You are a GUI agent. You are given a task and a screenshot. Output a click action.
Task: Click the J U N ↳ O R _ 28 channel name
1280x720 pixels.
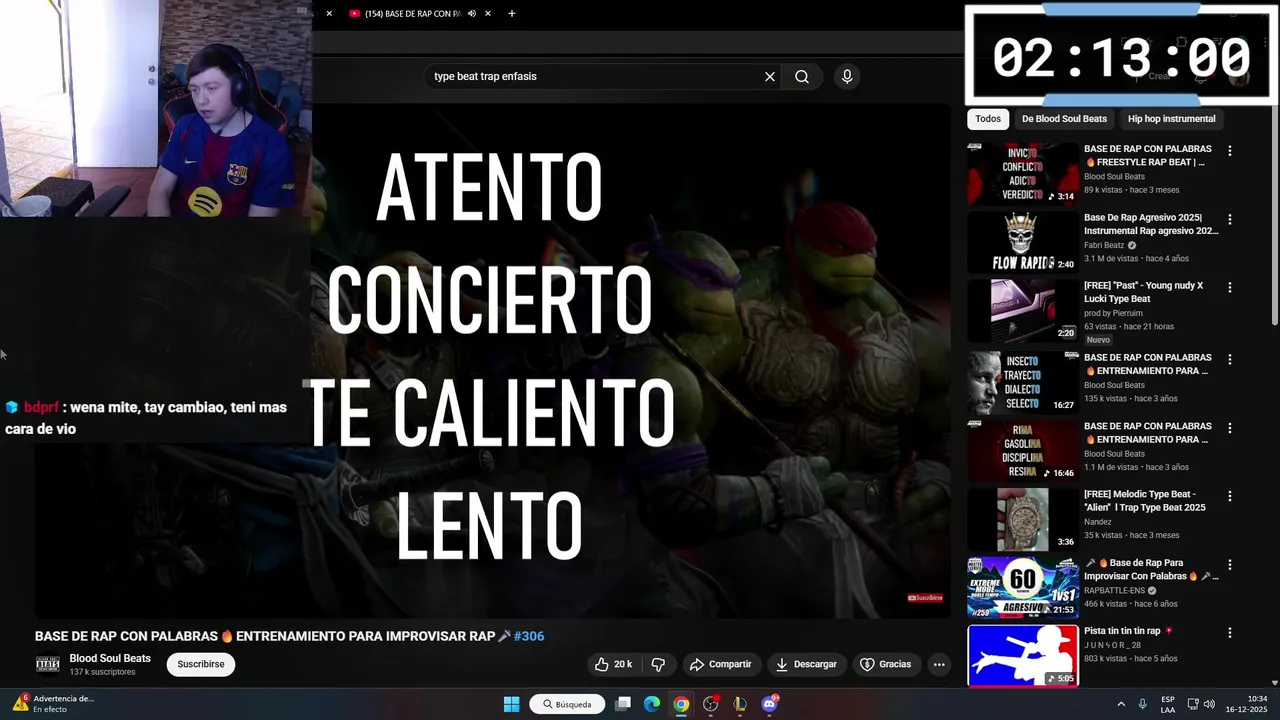(x=1112, y=645)
